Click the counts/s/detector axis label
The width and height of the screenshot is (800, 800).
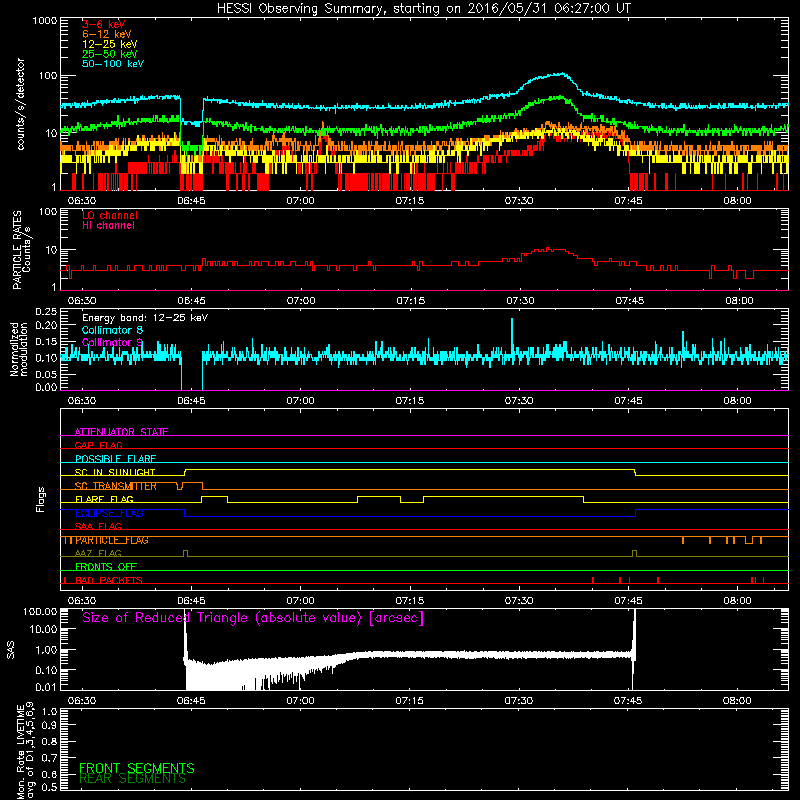21,104
